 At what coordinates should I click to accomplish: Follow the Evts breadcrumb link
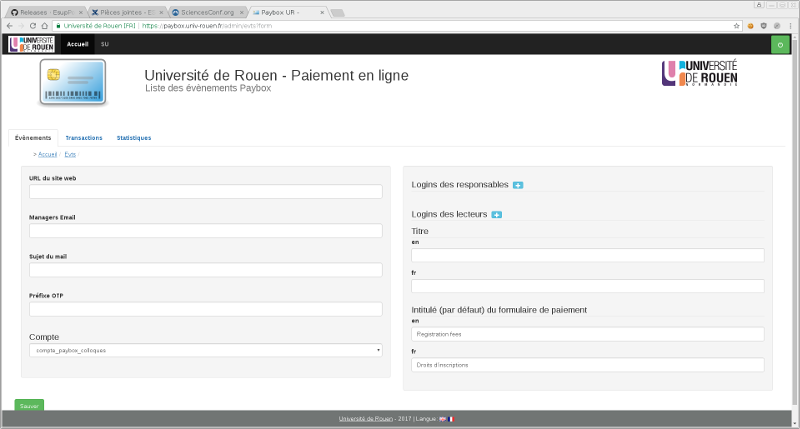[x=70, y=155]
